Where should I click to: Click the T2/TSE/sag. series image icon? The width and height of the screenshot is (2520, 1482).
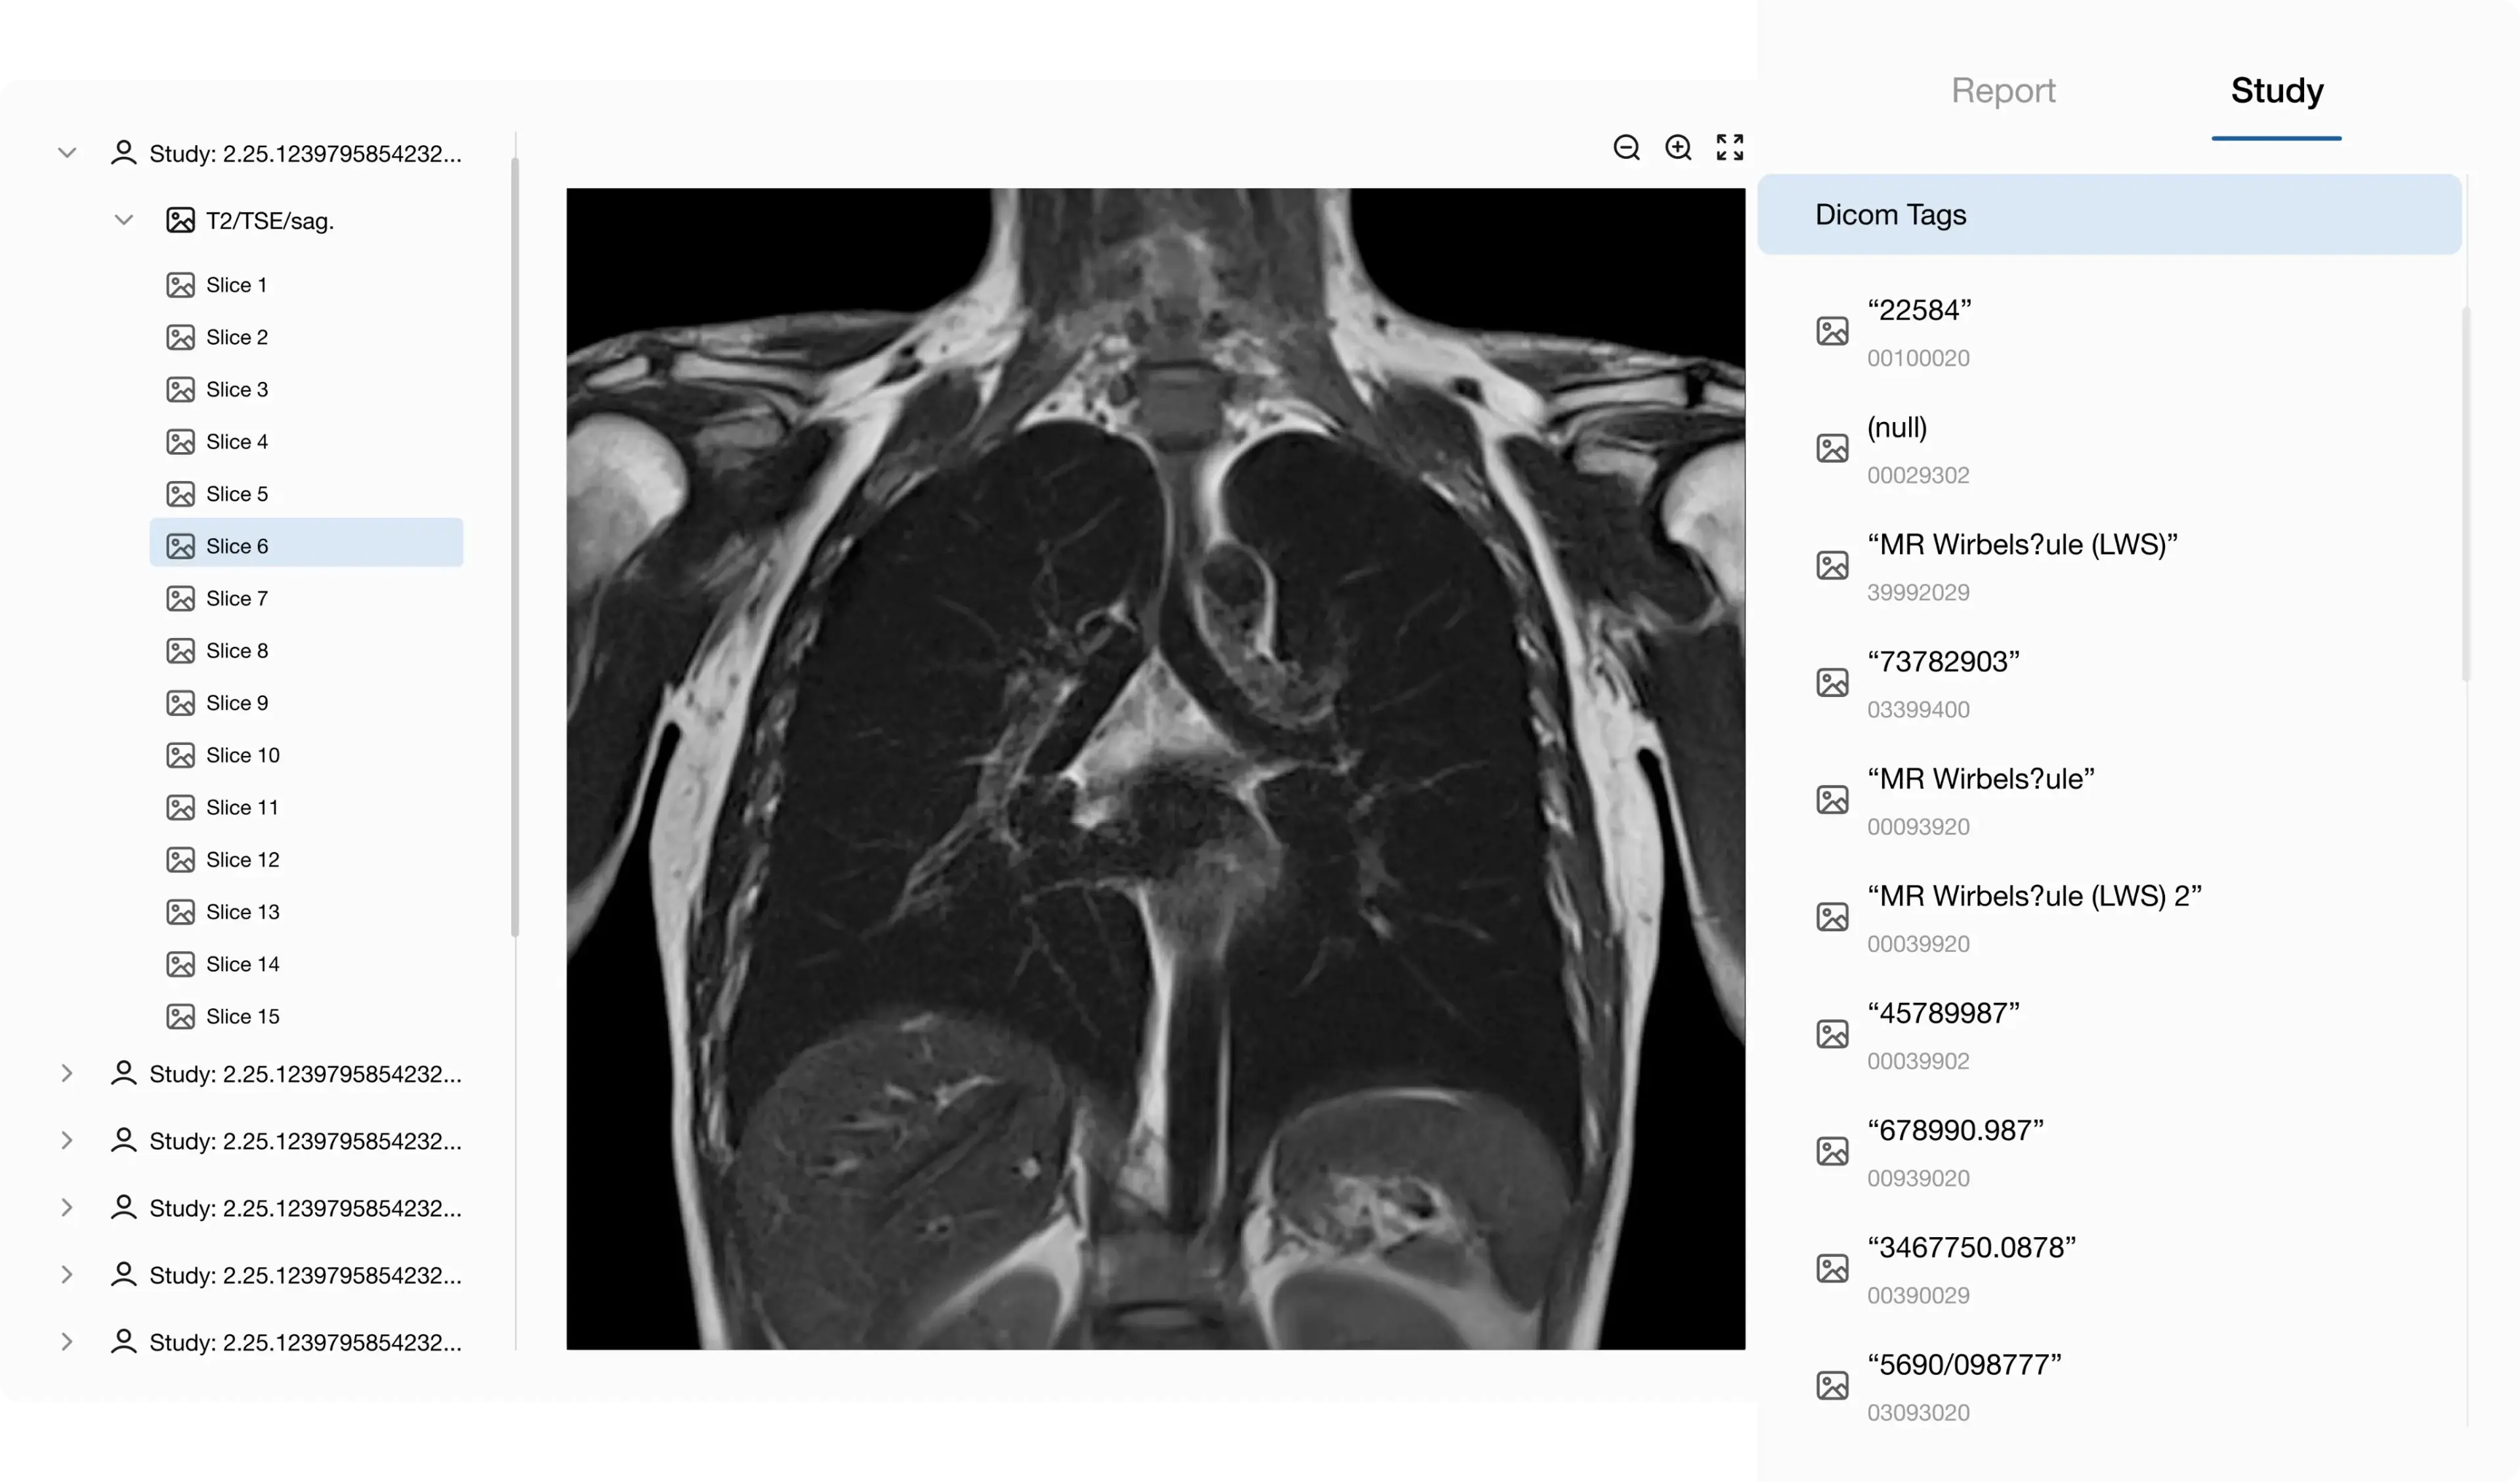click(180, 220)
